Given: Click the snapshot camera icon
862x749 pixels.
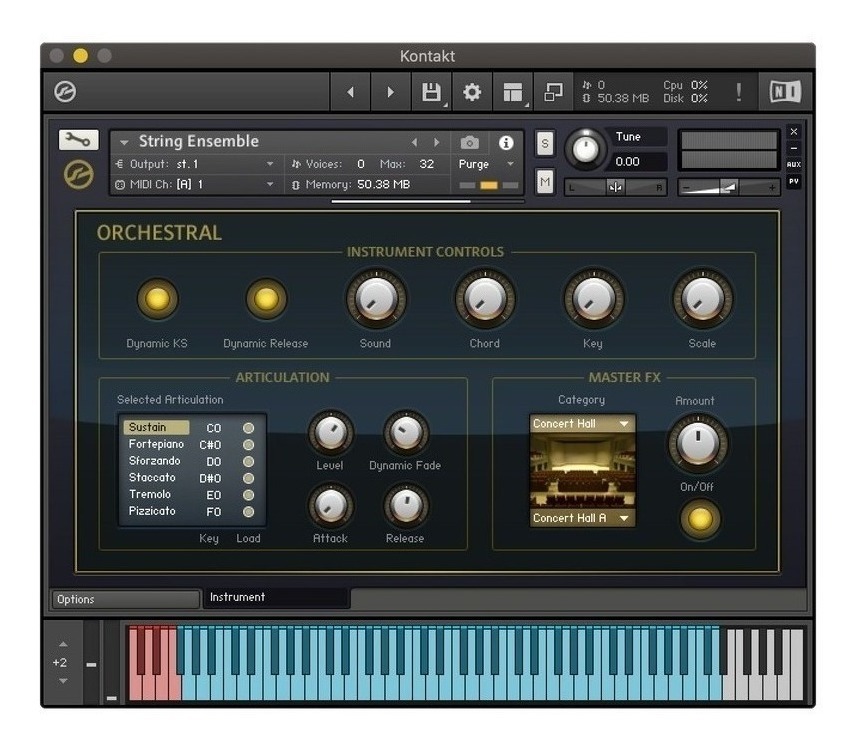Looking at the screenshot, I should 469,143.
